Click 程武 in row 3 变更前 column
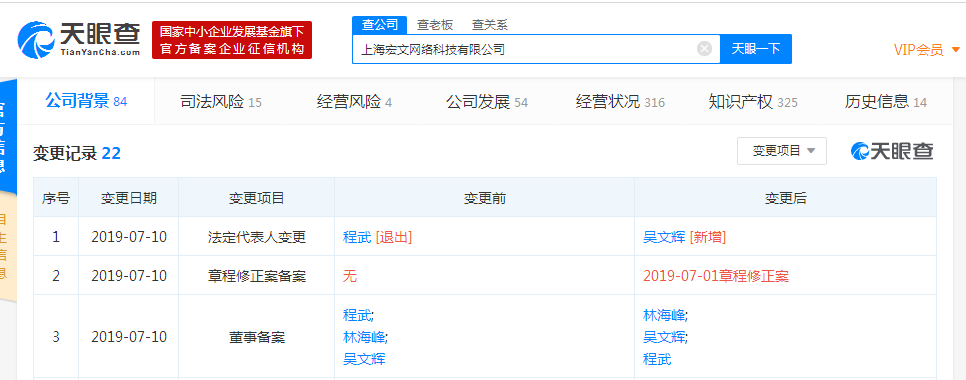This screenshot has height=380, width=966. coord(357,315)
